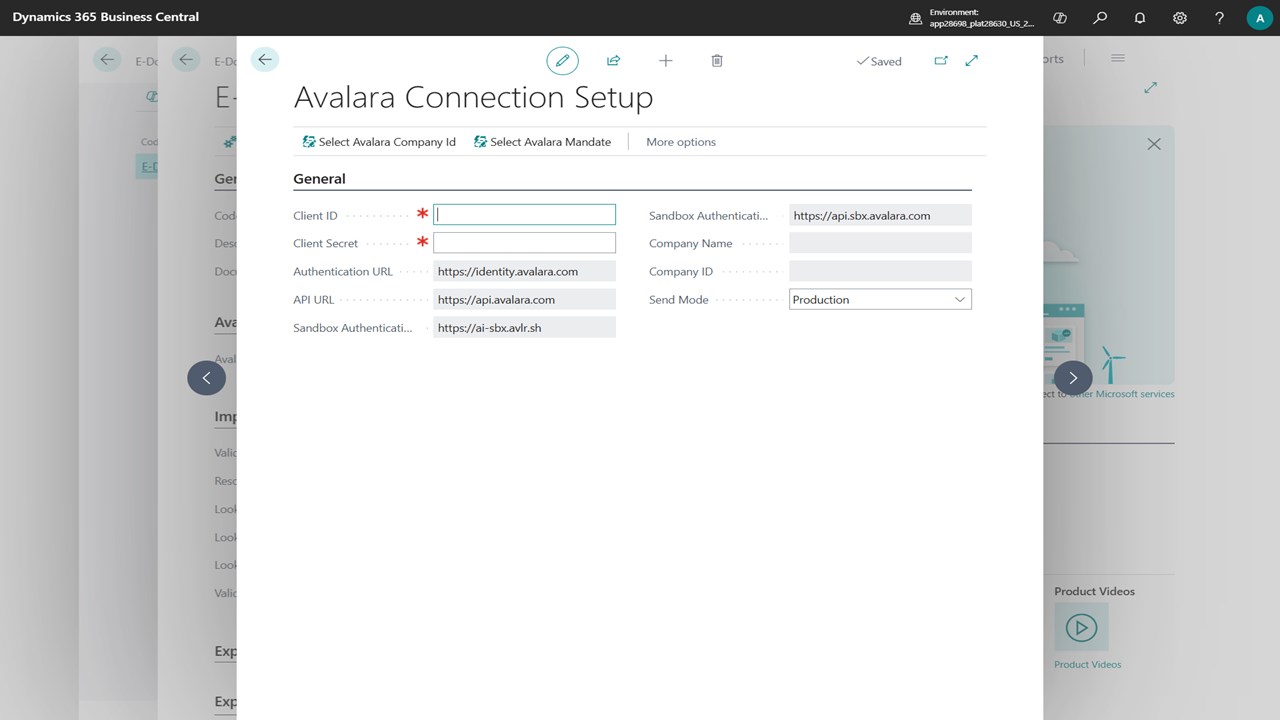
Task: Focus the Client ID input field
Action: tap(524, 215)
